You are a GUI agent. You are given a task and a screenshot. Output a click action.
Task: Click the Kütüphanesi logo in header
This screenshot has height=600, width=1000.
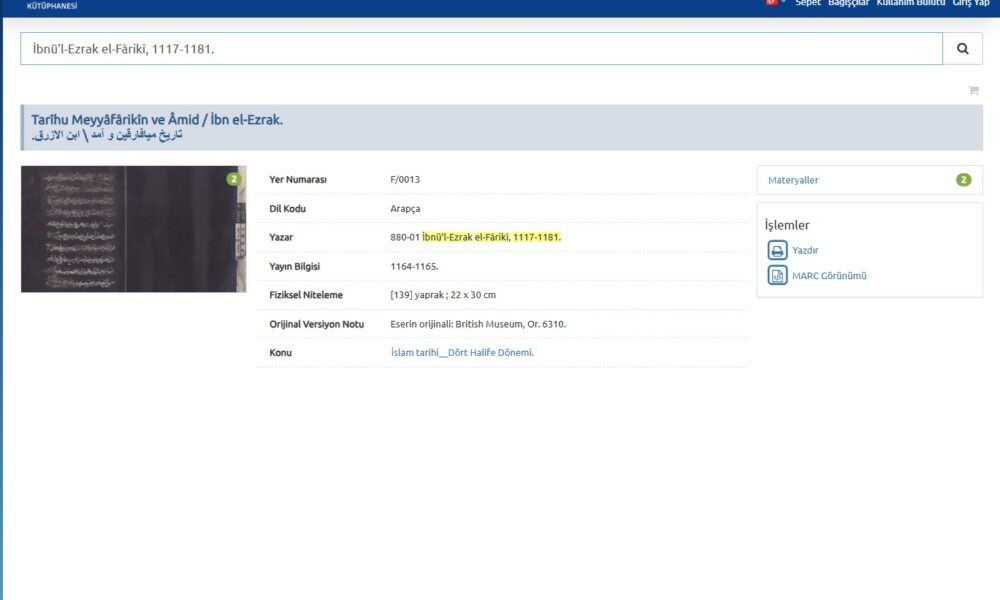tap(52, 5)
